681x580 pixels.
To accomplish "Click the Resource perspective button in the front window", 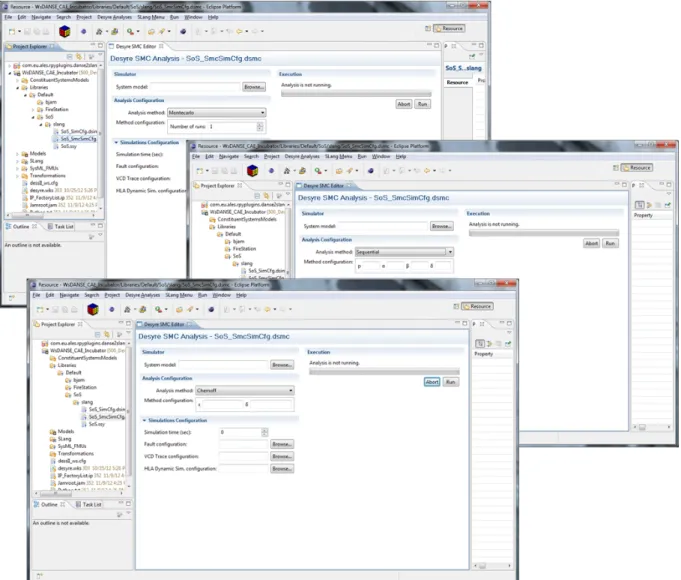I will point(477,306).
